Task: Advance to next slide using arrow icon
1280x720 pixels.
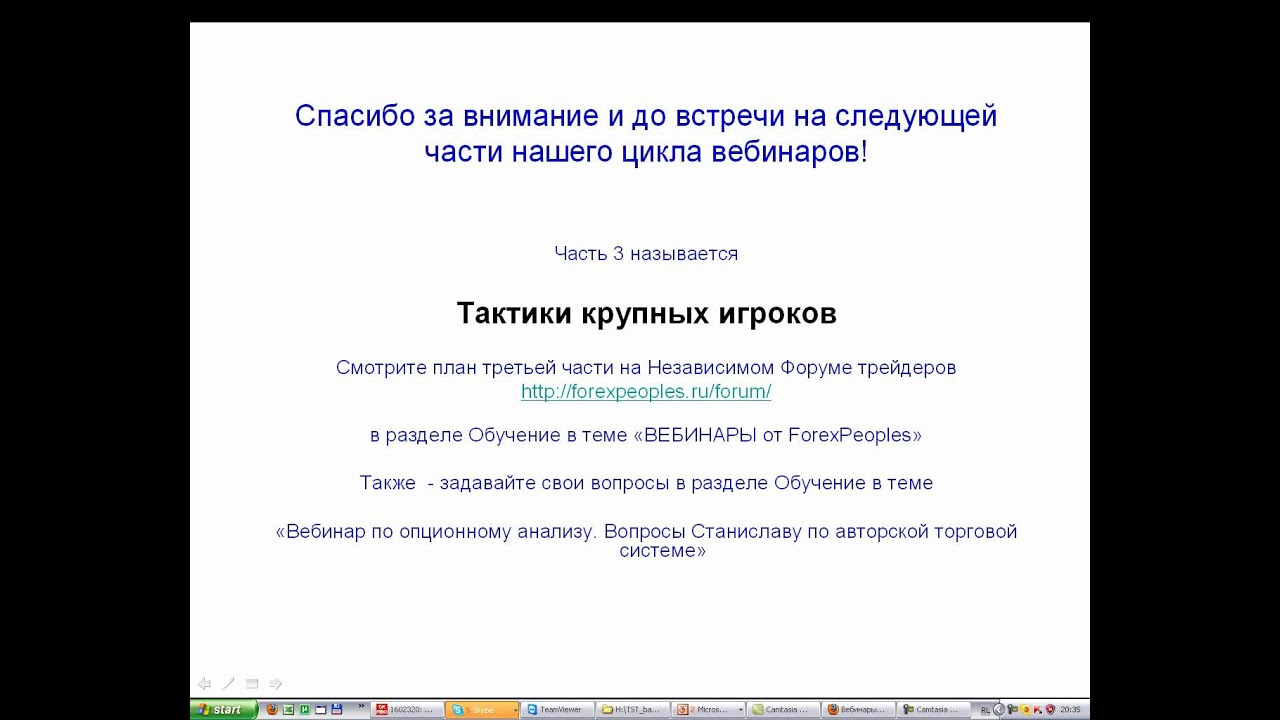Action: (x=276, y=684)
